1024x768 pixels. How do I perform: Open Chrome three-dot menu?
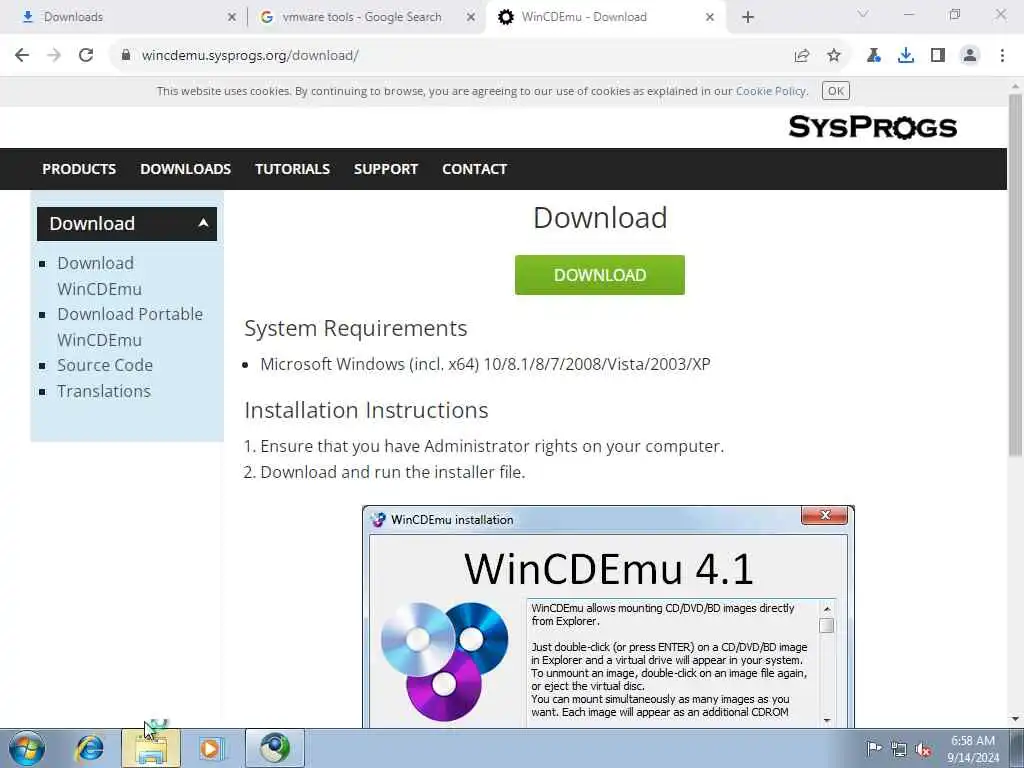point(1002,56)
